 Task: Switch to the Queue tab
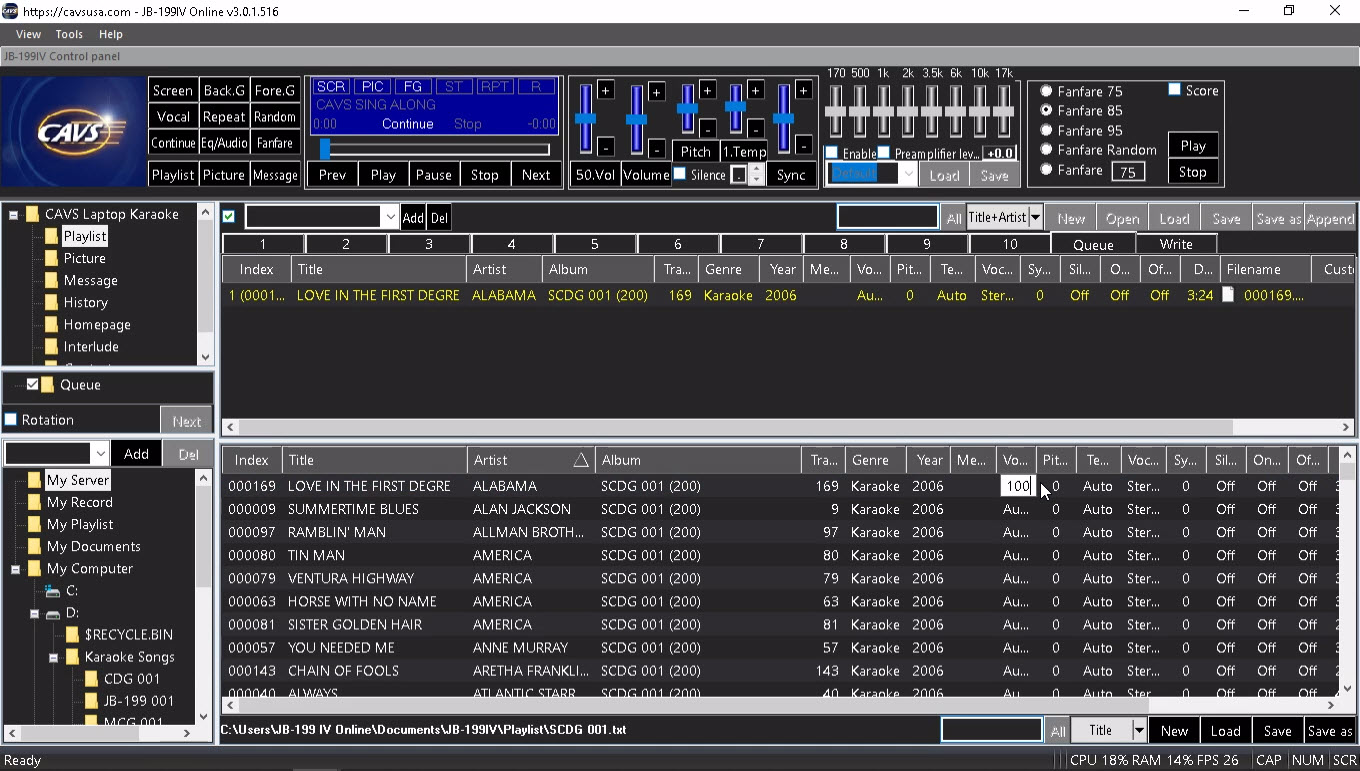(1093, 244)
